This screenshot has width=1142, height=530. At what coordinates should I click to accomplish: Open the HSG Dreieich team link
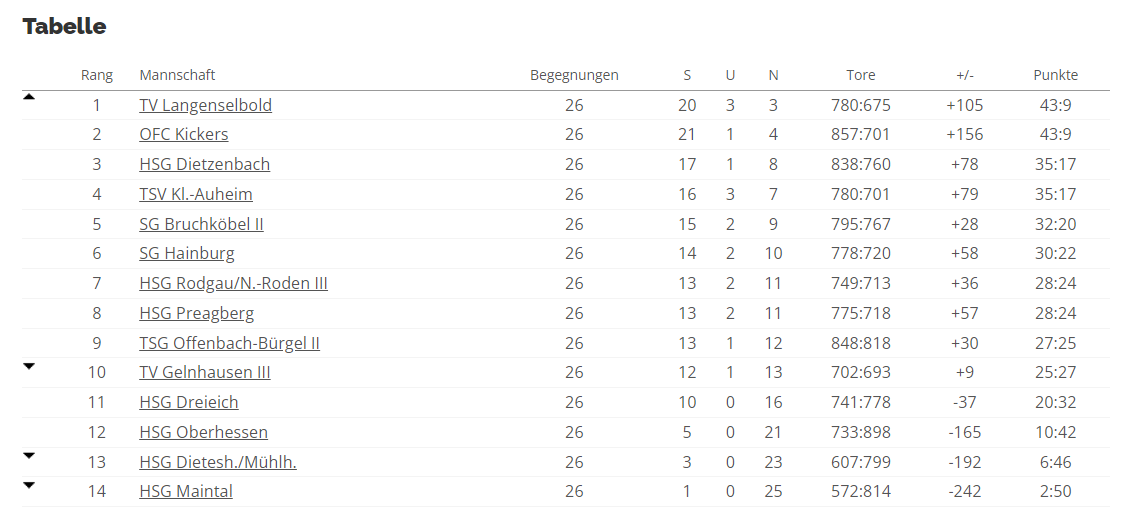pos(189,403)
